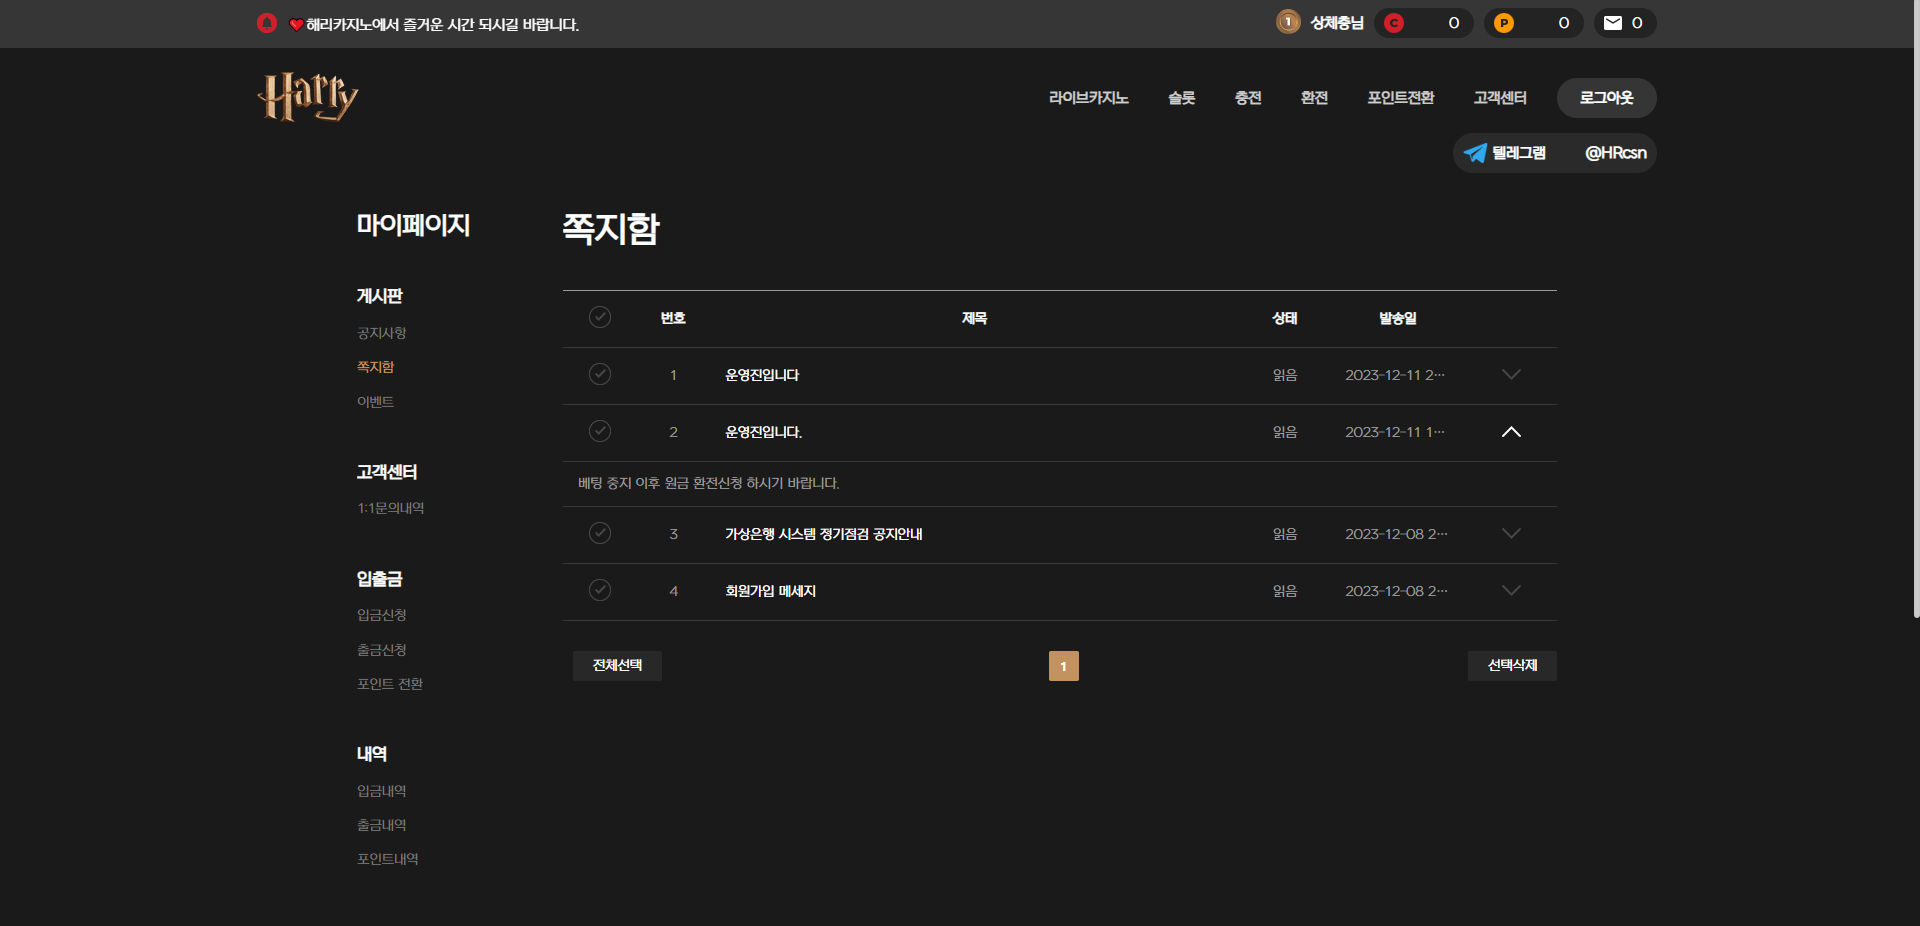Expand the 회원가입 메세지 row chevron
This screenshot has height=926, width=1920.
click(1511, 590)
